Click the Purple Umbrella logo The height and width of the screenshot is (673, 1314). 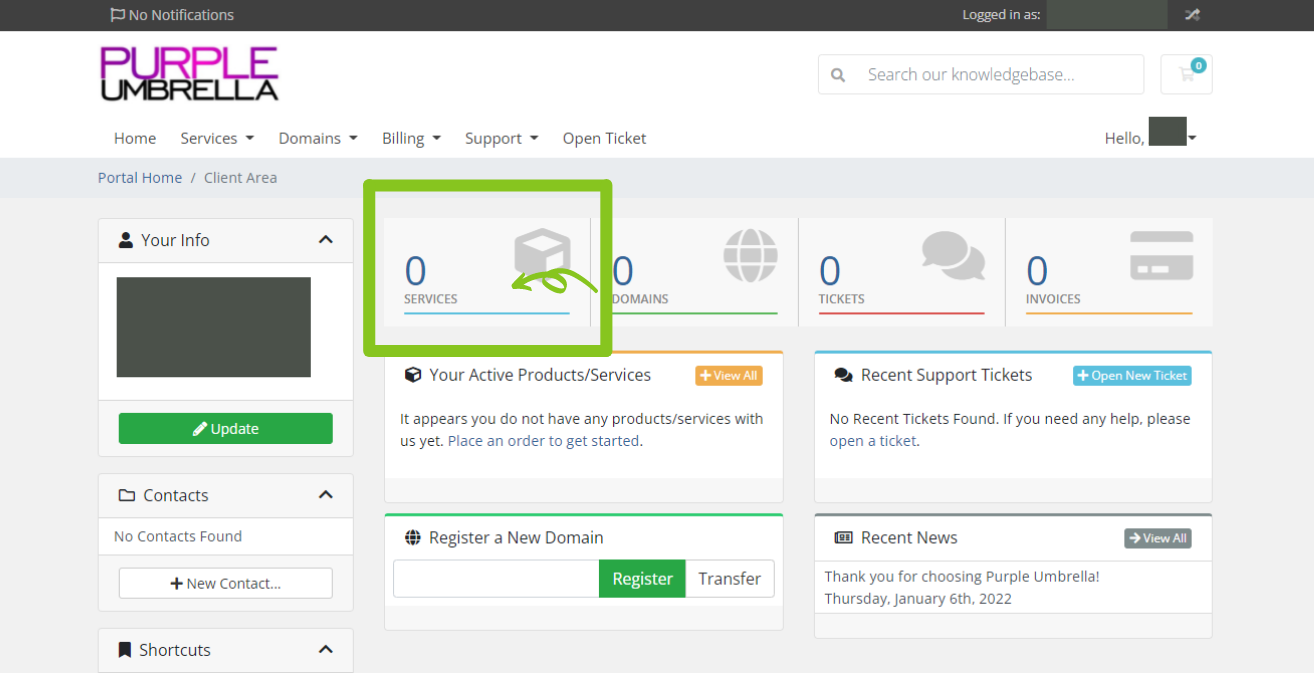[189, 74]
